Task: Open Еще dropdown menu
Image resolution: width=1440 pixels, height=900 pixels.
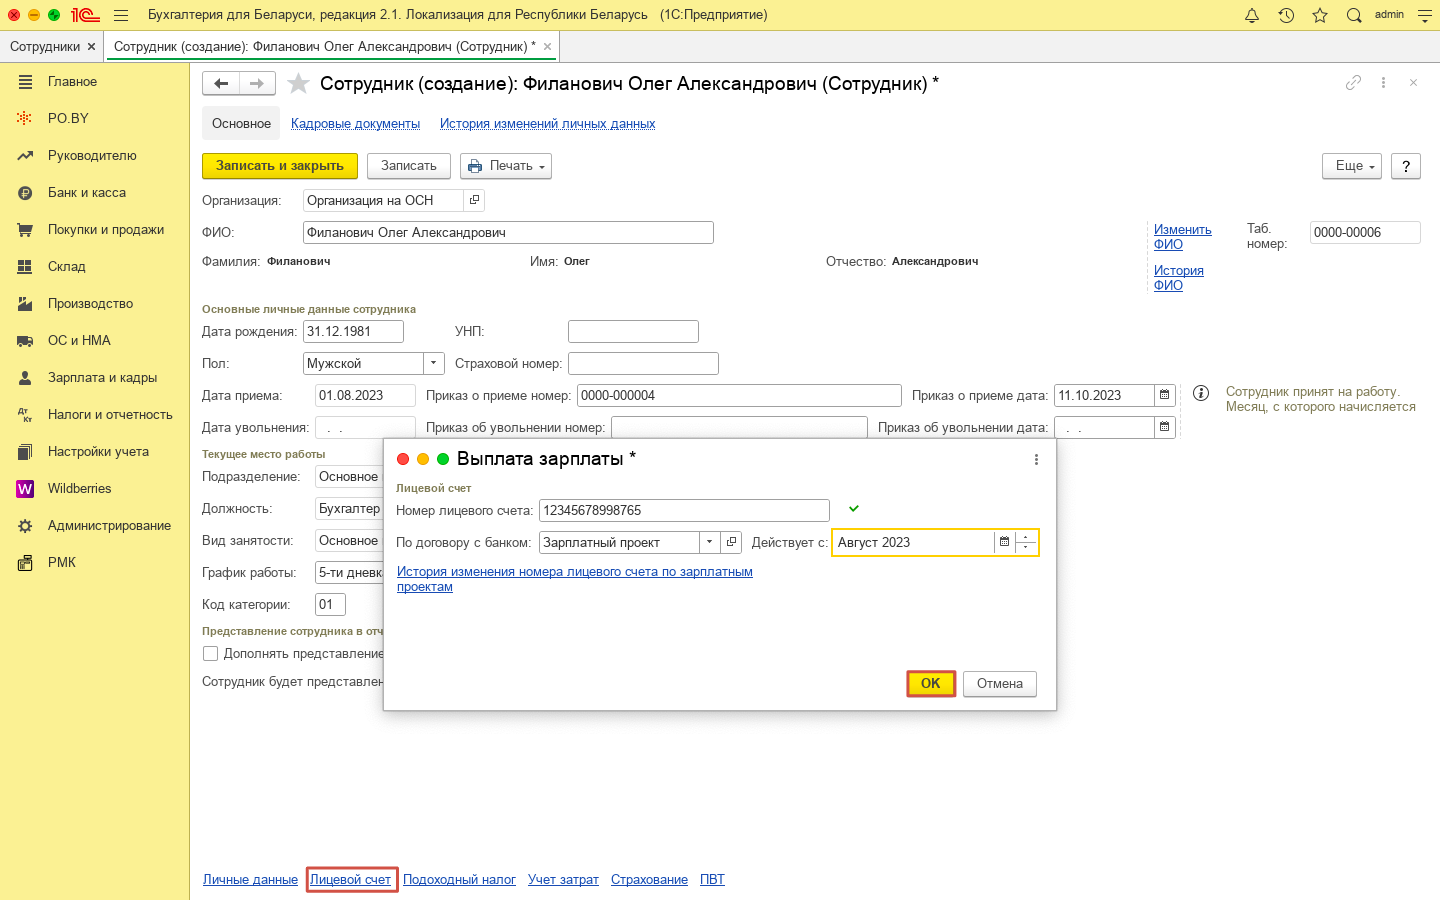Action: tap(1352, 166)
